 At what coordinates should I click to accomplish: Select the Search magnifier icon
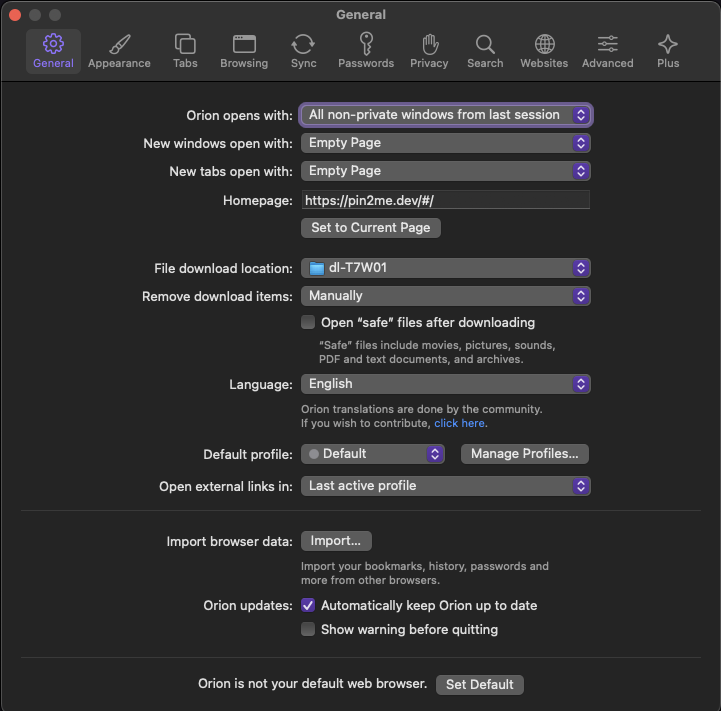pos(485,45)
